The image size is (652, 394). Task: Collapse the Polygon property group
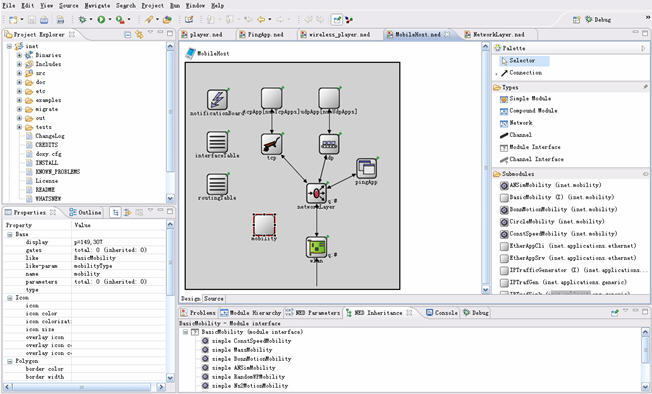click(x=10, y=361)
